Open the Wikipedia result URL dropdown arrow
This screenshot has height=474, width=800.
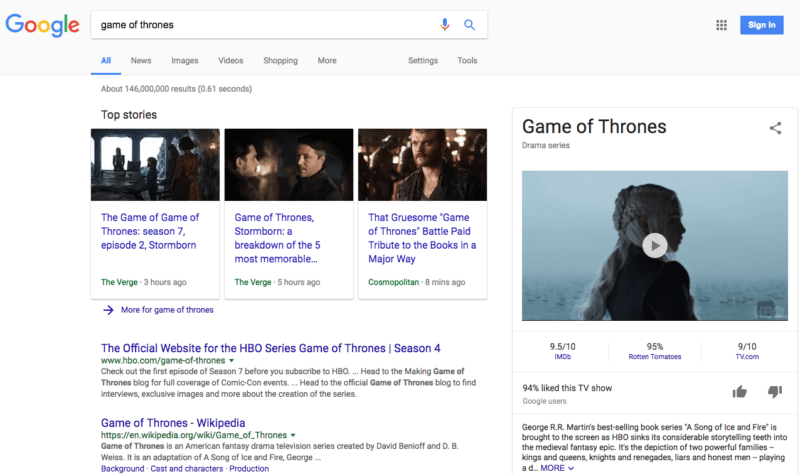[293, 435]
